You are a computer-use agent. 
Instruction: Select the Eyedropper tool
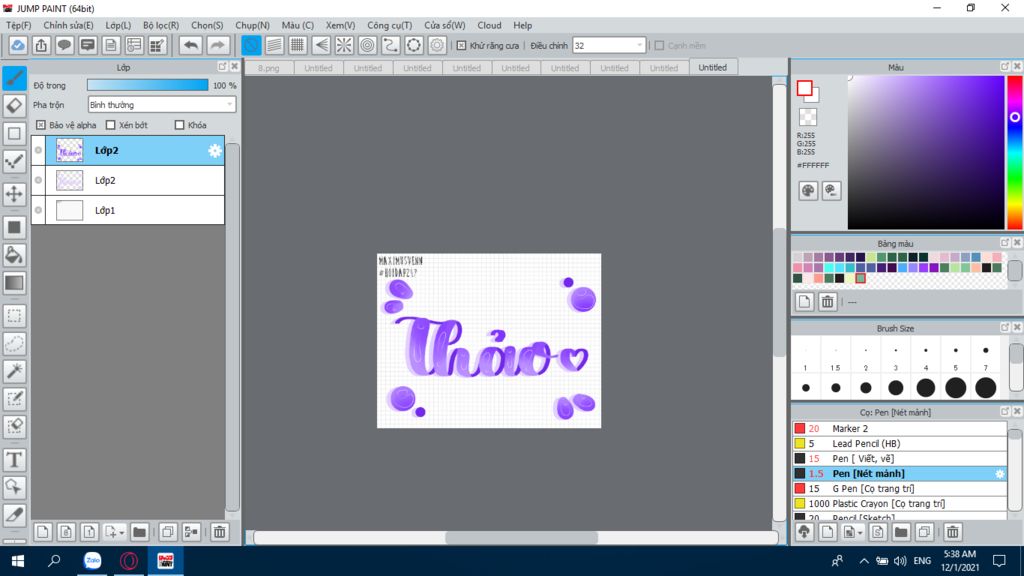tap(14, 515)
